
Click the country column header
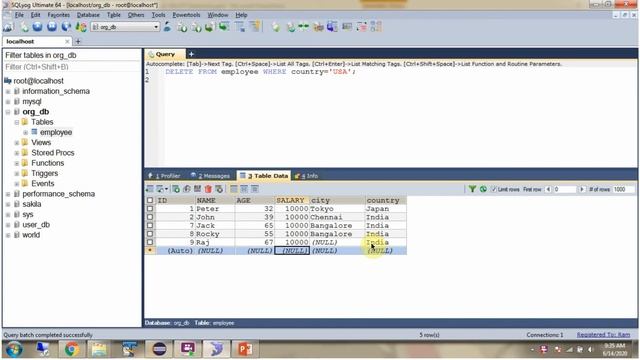click(386, 200)
